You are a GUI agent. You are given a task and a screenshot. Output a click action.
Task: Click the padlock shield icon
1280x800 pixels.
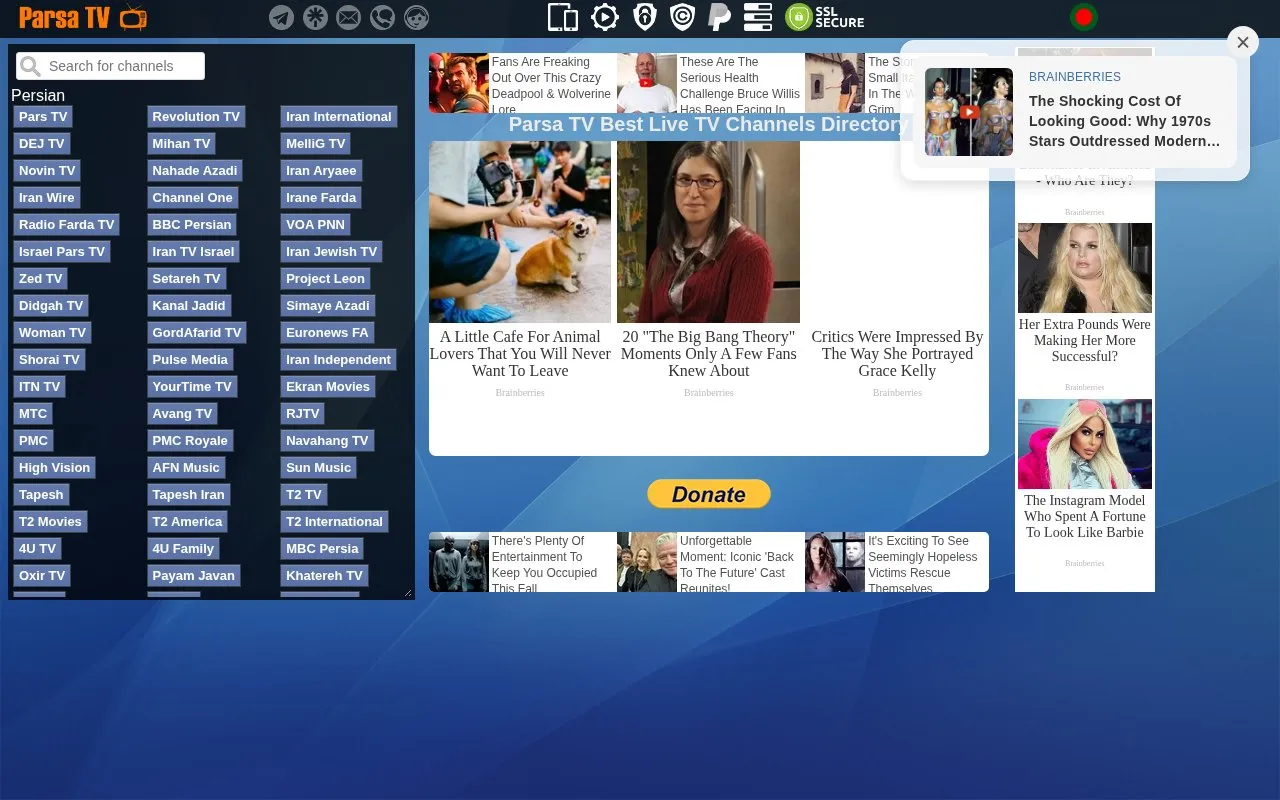[645, 17]
